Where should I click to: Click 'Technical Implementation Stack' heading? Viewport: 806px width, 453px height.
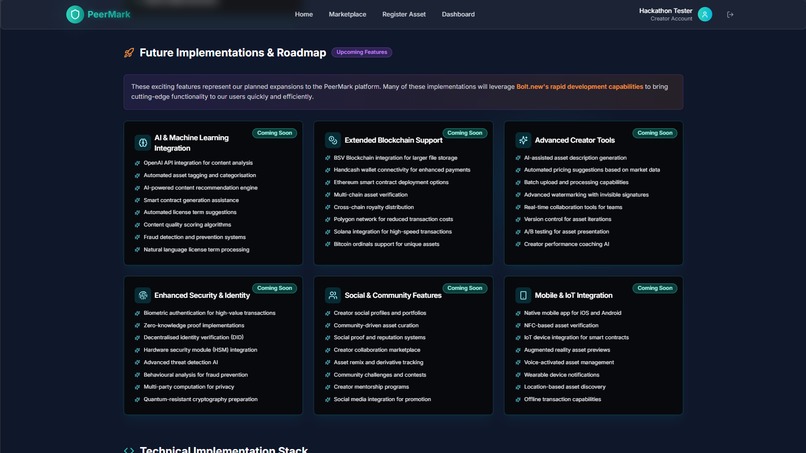224,449
